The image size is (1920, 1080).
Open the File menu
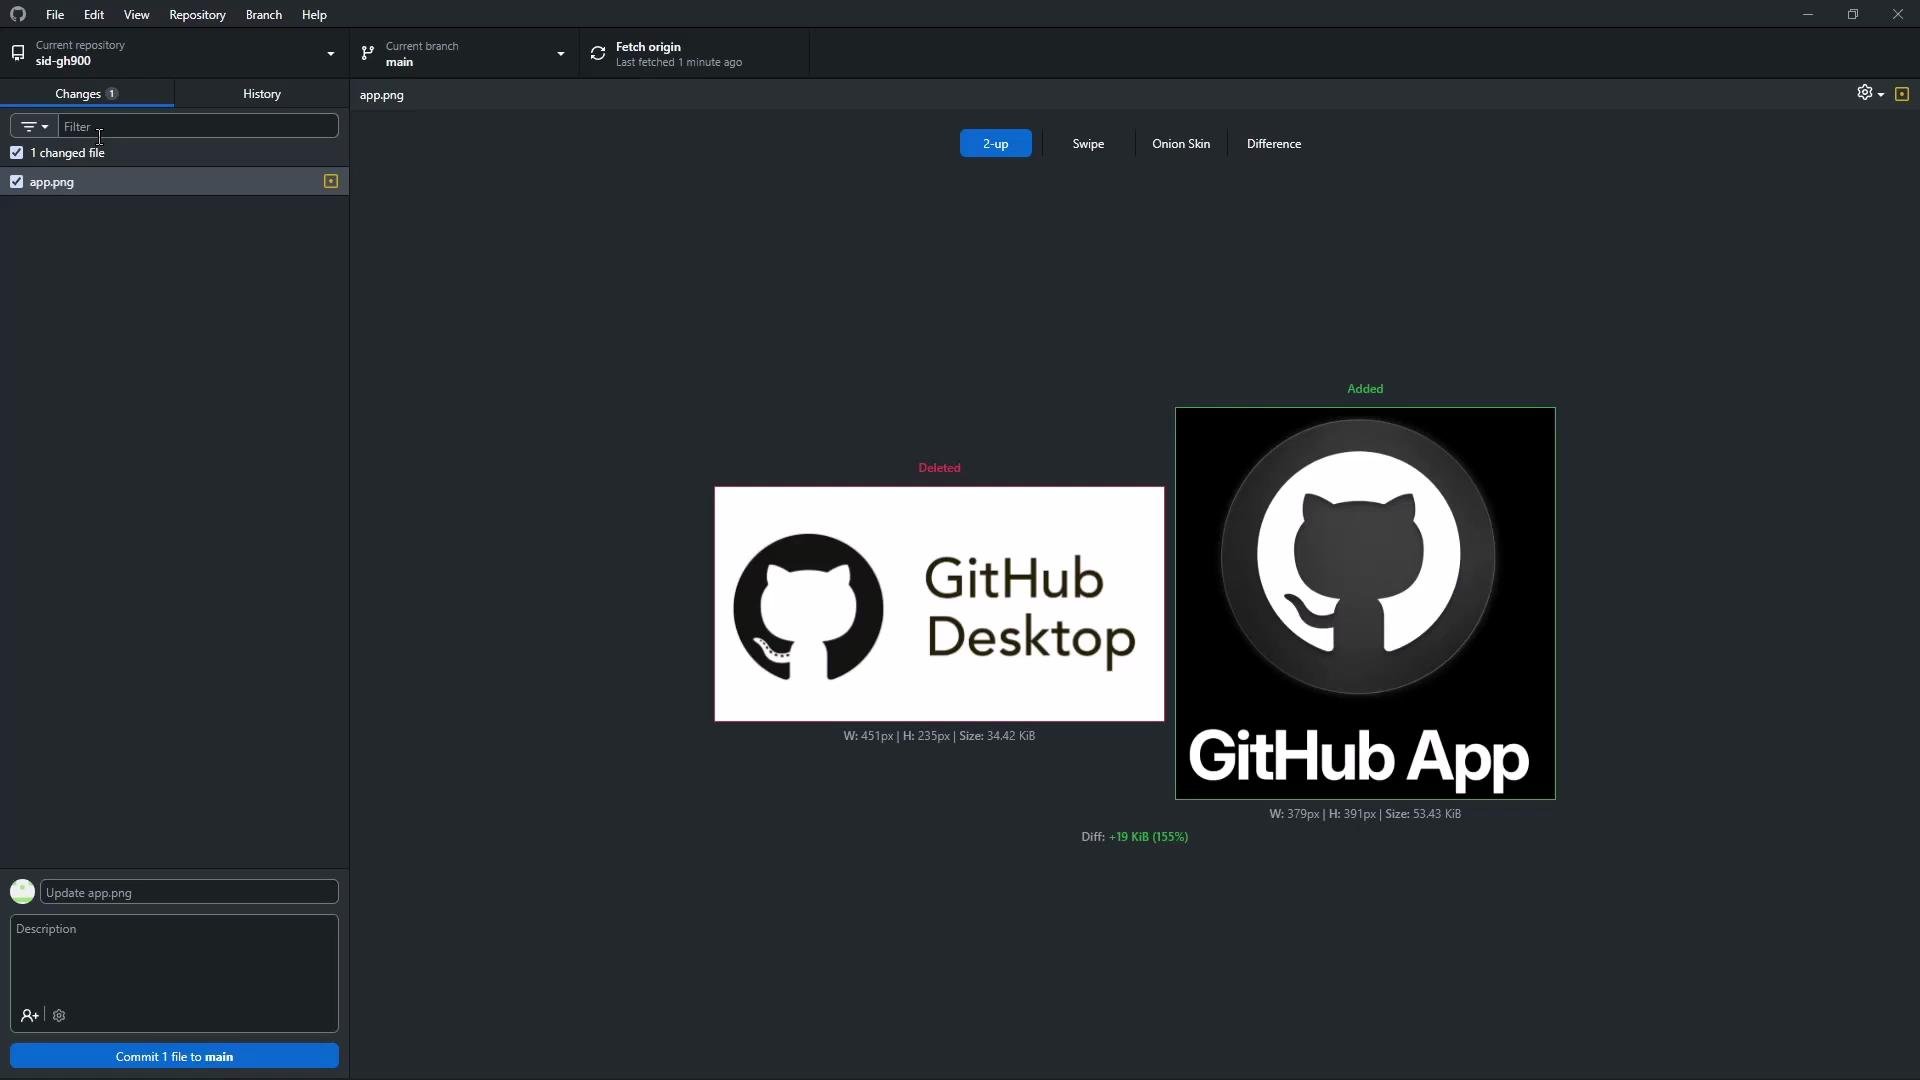click(x=55, y=14)
